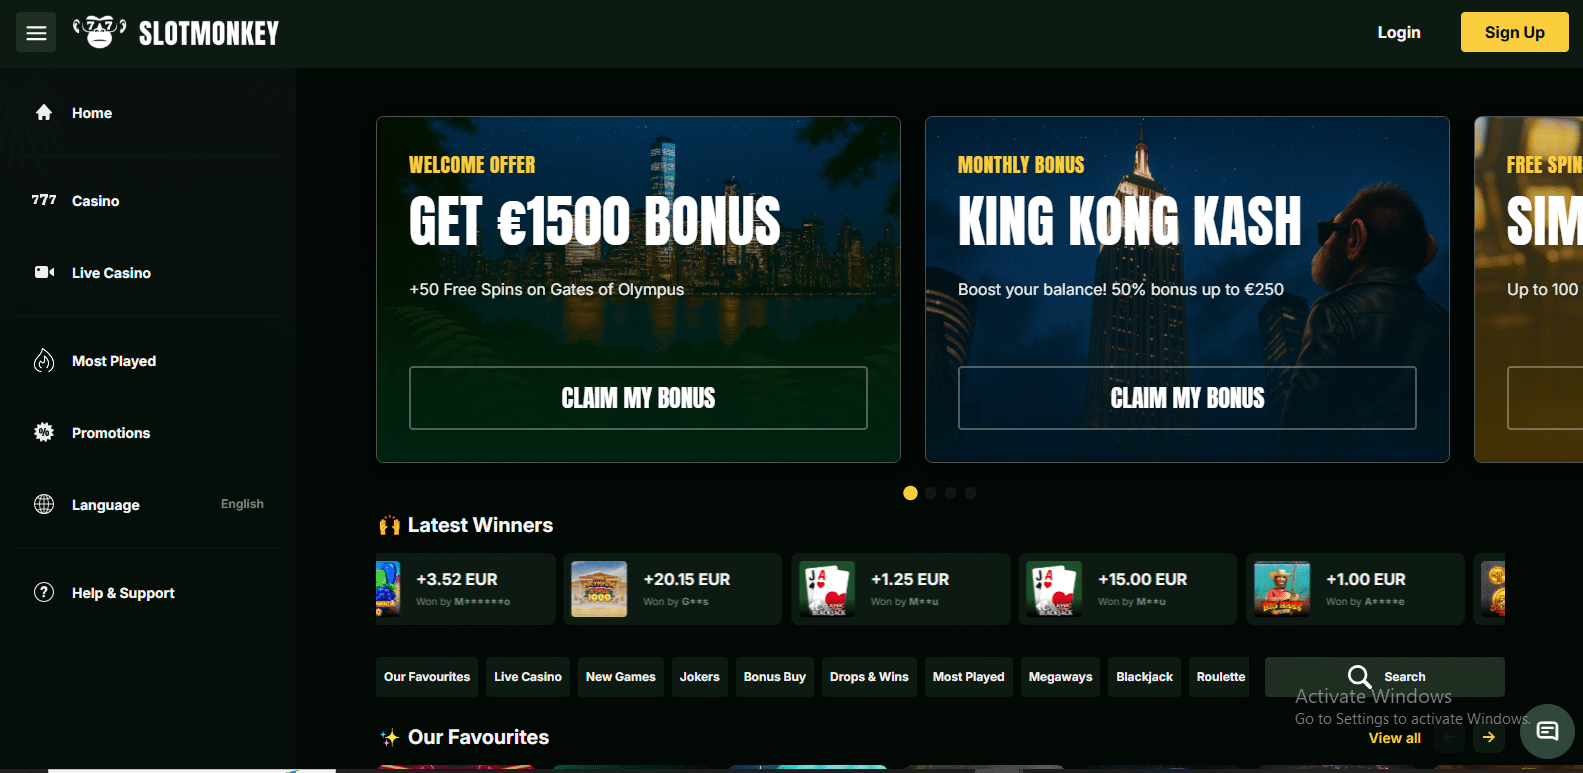The width and height of the screenshot is (1583, 773).
Task: Select the Megaways category tab
Action: 1060,677
